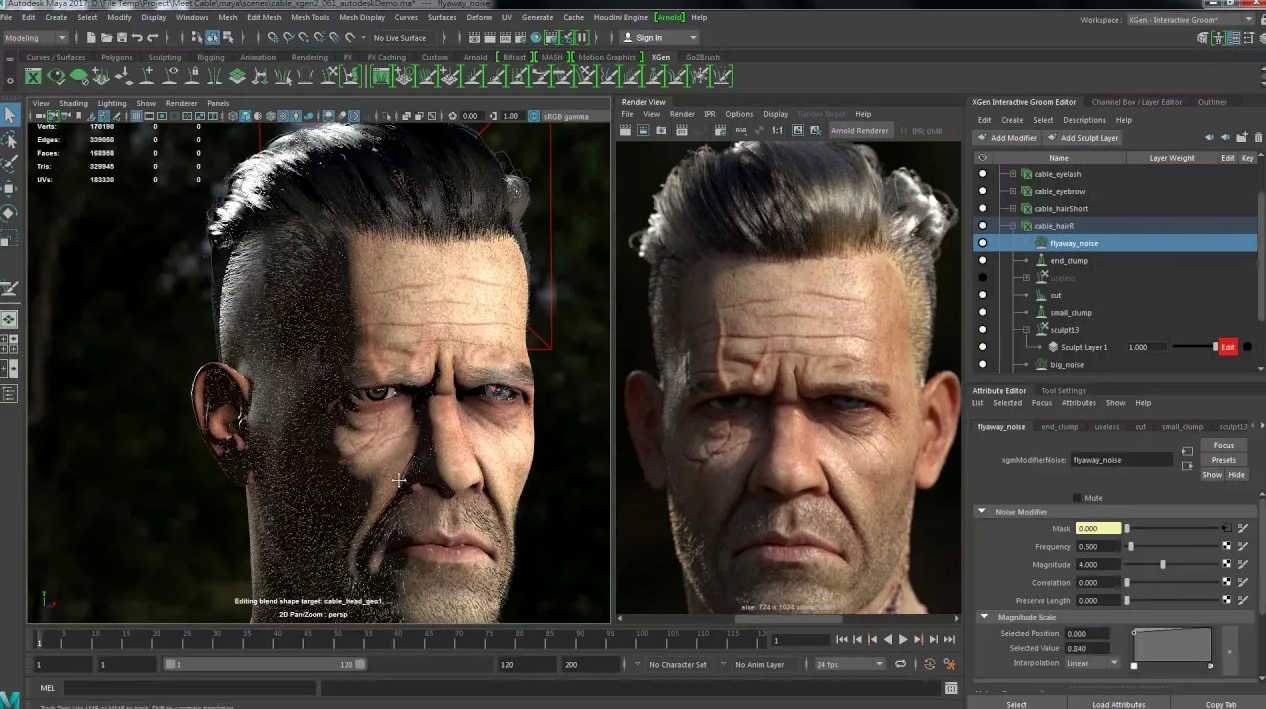Open the Mesh Tools menu
The height and width of the screenshot is (709, 1266).
pyautogui.click(x=309, y=17)
